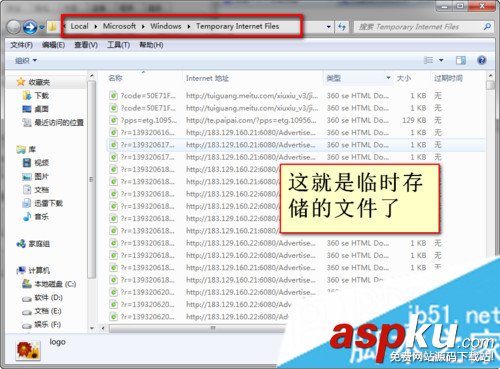This screenshot has width=500, height=369.
Task: Open 软件 (D:) drive
Action: (43, 297)
